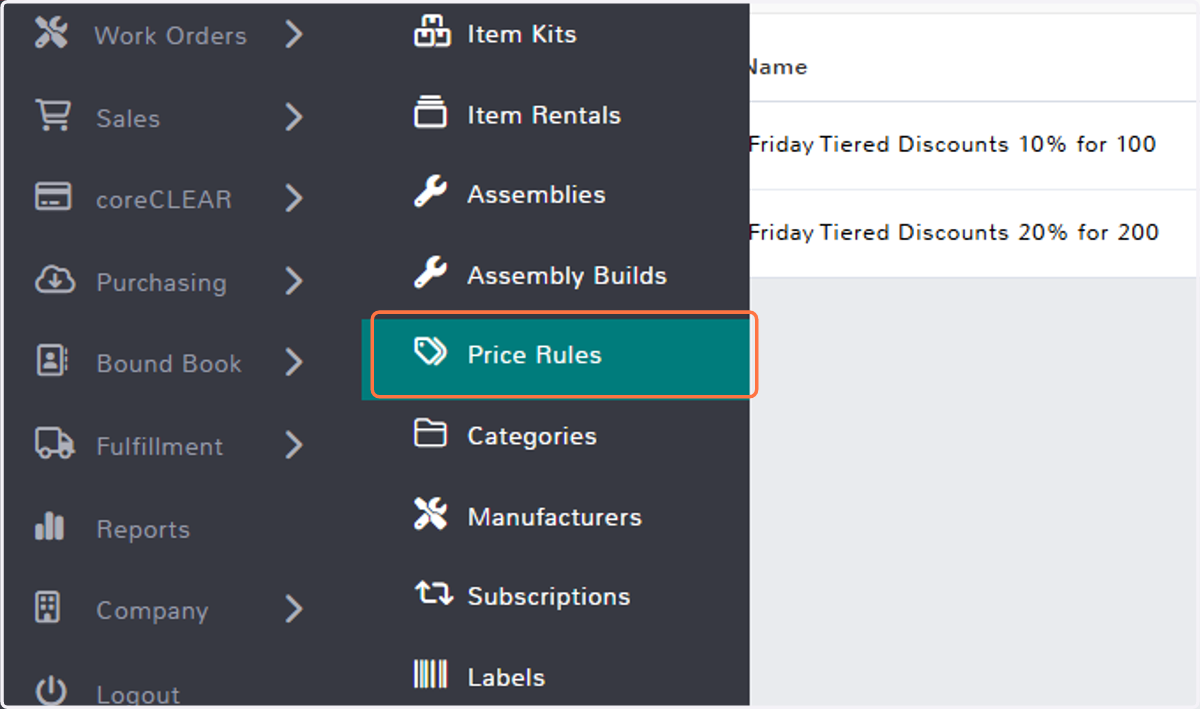The width and height of the screenshot is (1200, 709).
Task: Go to Subscriptions
Action: click(549, 597)
